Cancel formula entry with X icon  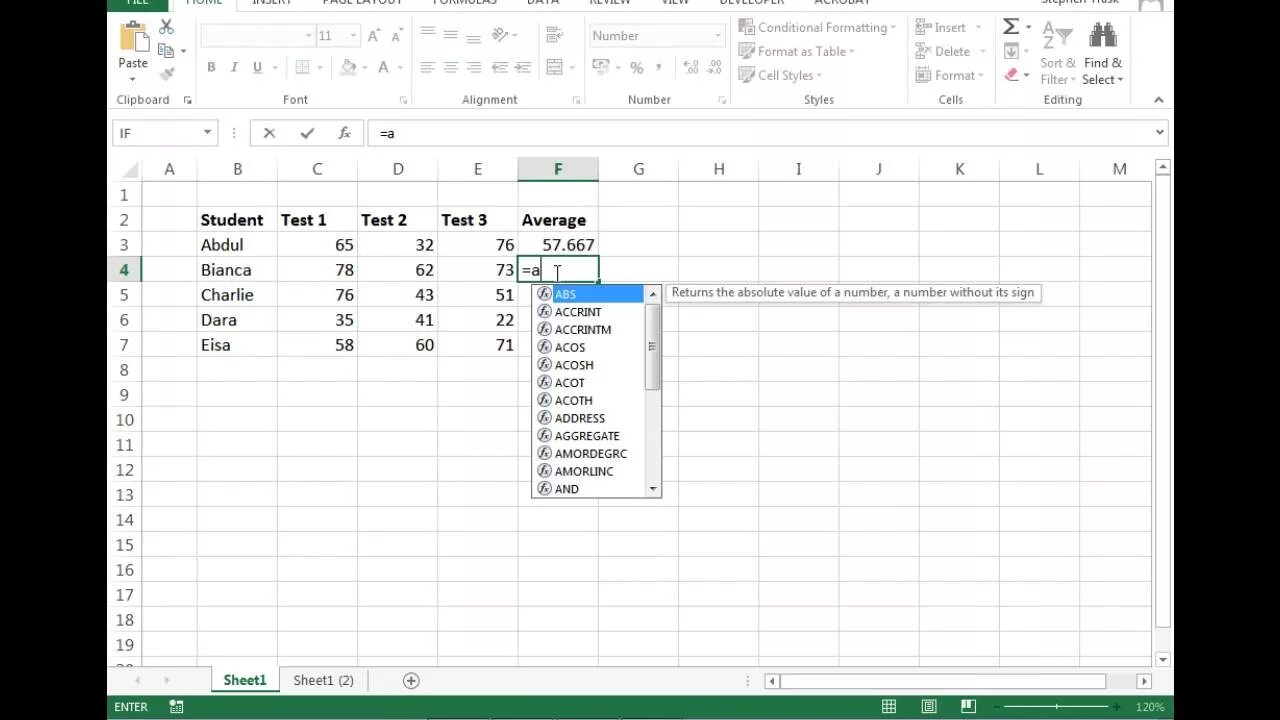pyautogui.click(x=269, y=133)
